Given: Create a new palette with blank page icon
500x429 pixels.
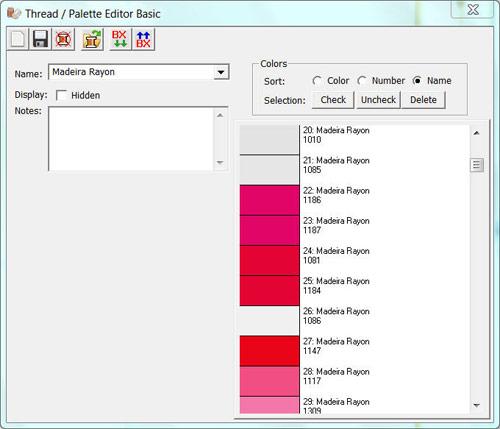Looking at the screenshot, I should [18, 39].
